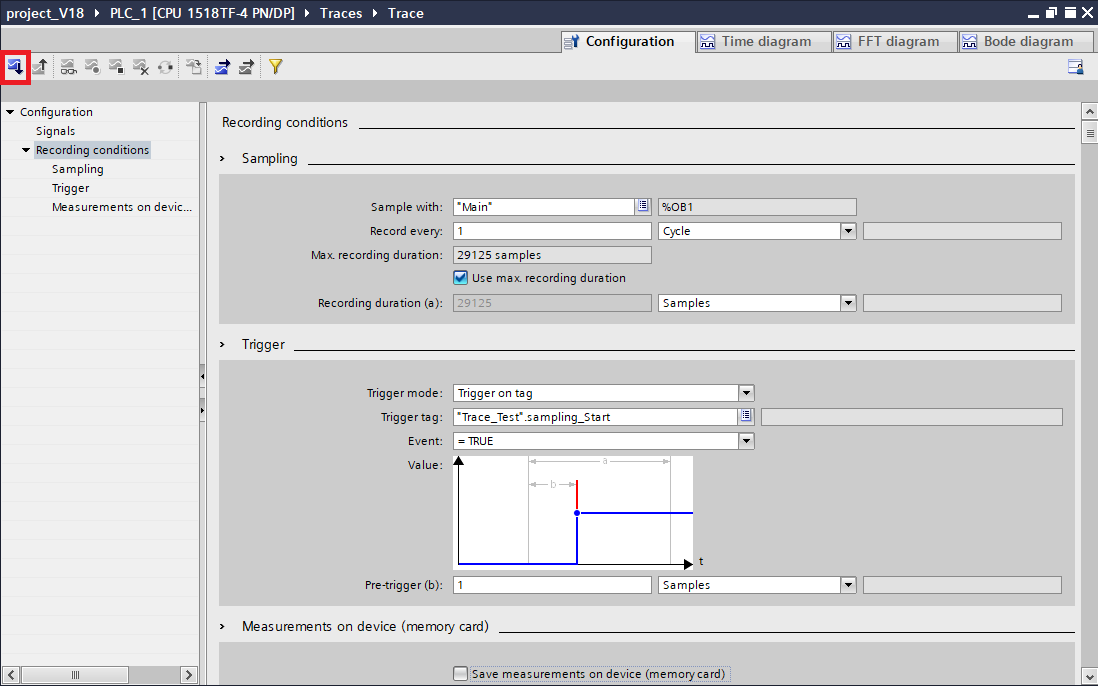Collapse Recording conditions tree node arrow

pyautogui.click(x=26, y=150)
